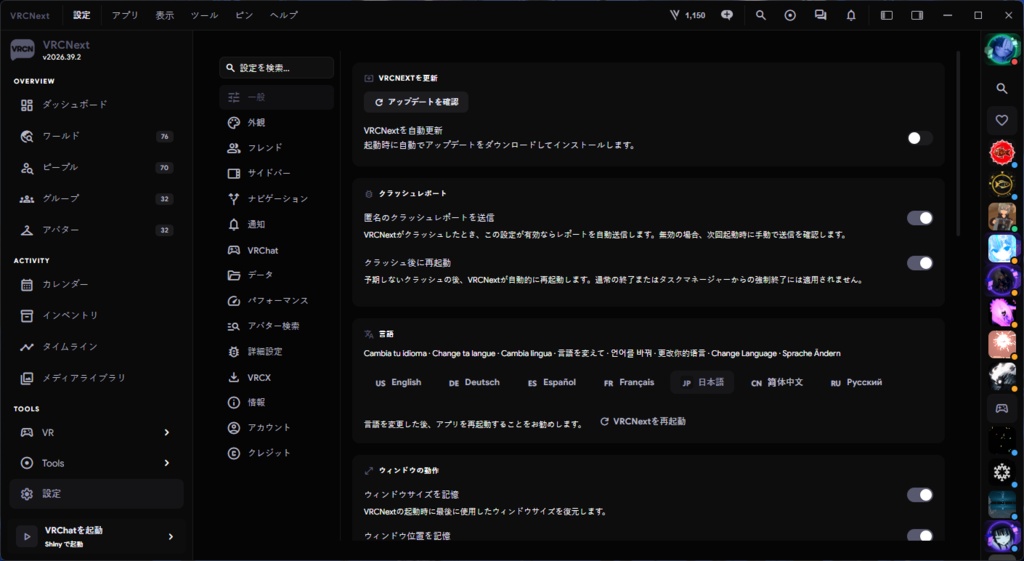
Task: Select クレジット settings category
Action: tap(276, 453)
